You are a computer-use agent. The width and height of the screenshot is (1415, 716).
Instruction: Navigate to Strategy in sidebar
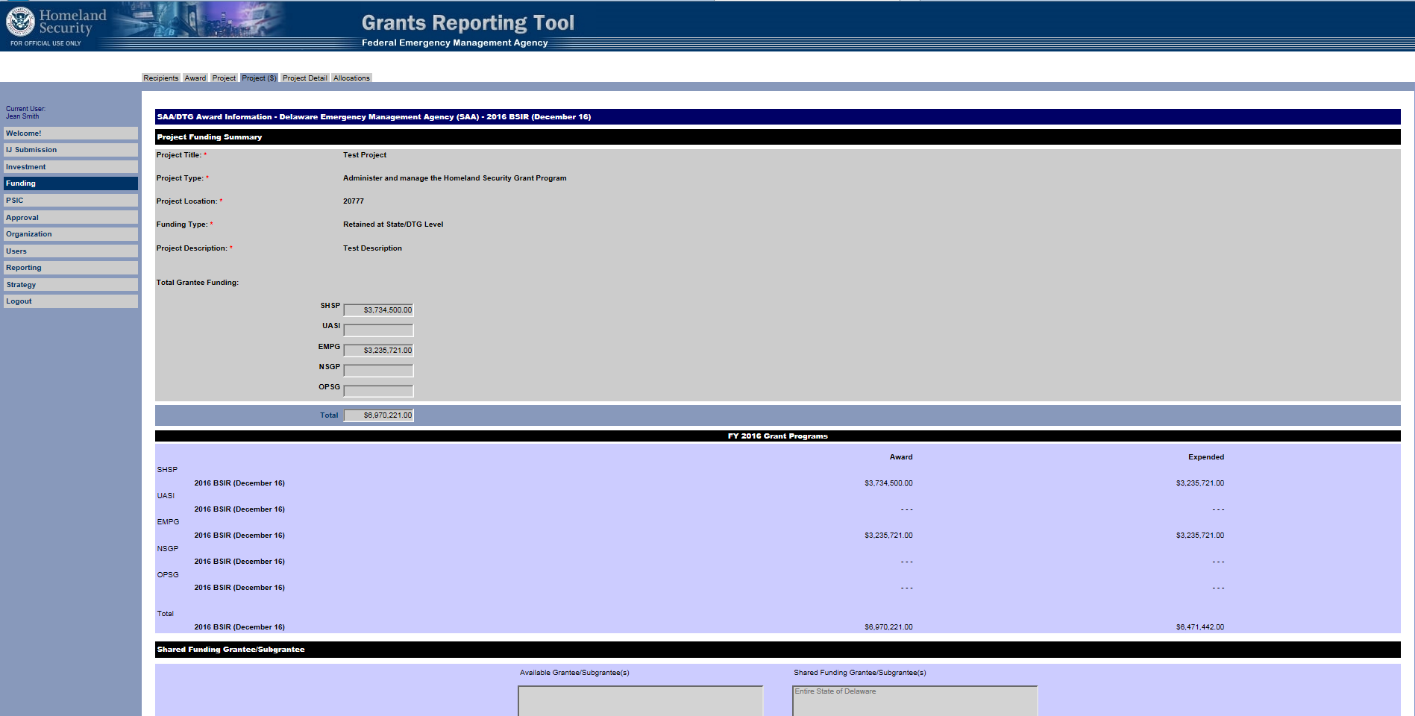point(70,285)
